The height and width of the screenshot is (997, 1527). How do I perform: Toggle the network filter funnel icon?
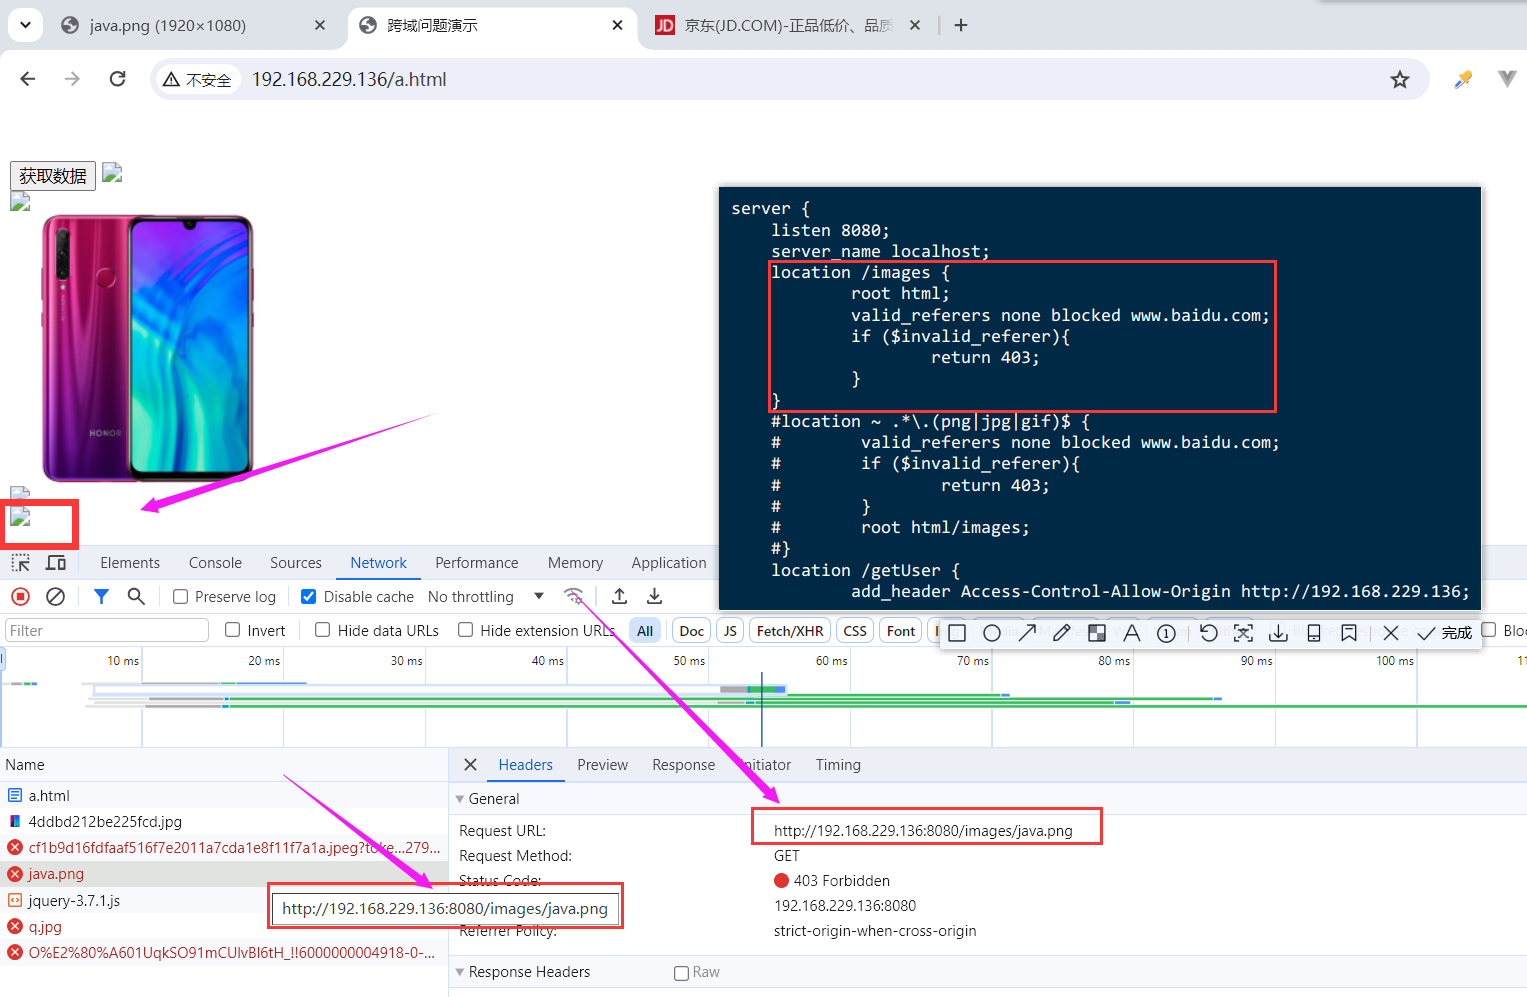point(101,597)
